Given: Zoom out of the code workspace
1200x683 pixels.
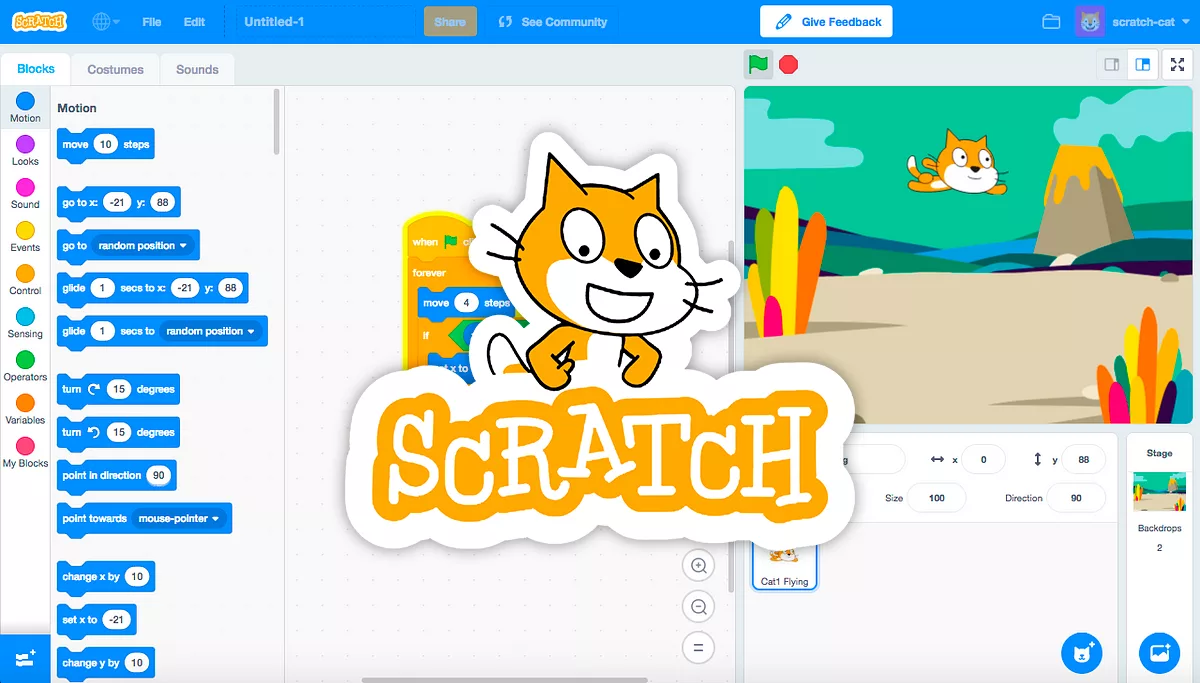Looking at the screenshot, I should click(698, 606).
